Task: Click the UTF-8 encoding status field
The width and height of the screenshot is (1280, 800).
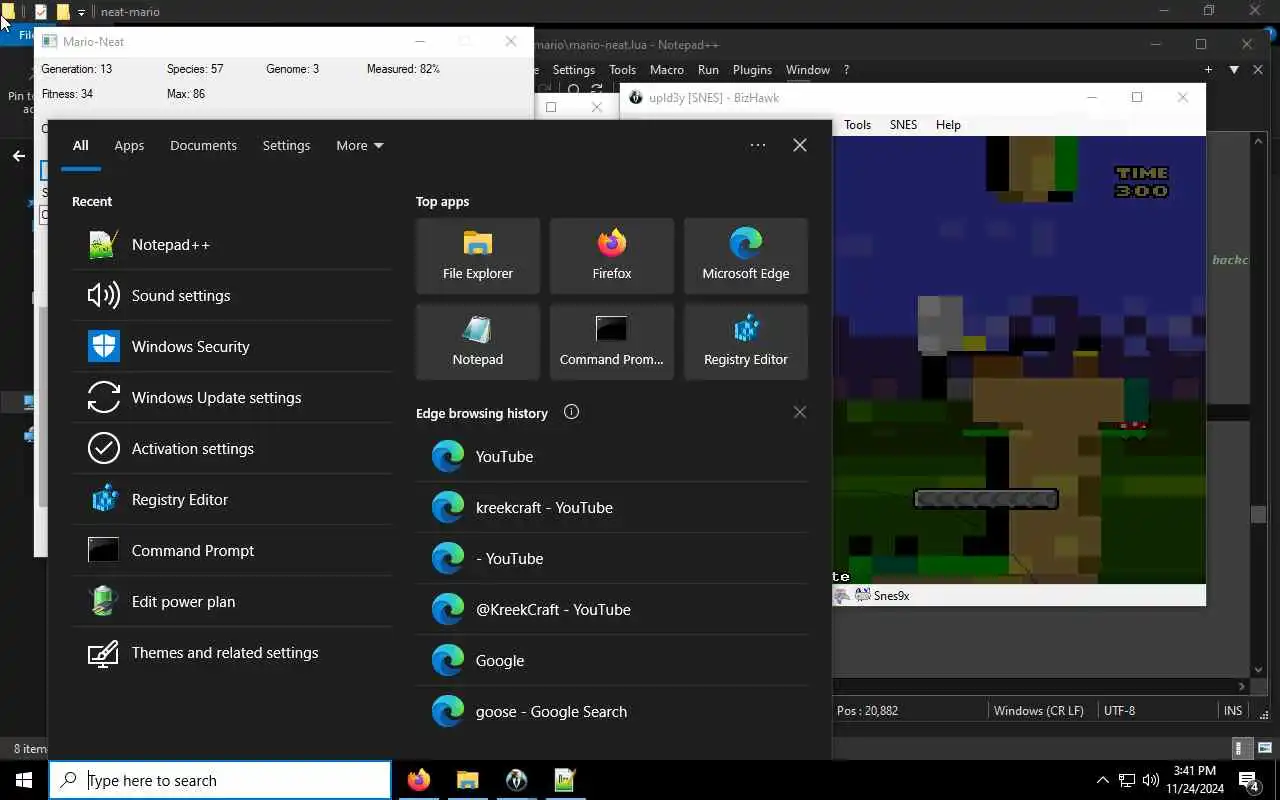Action: pyautogui.click(x=1119, y=711)
